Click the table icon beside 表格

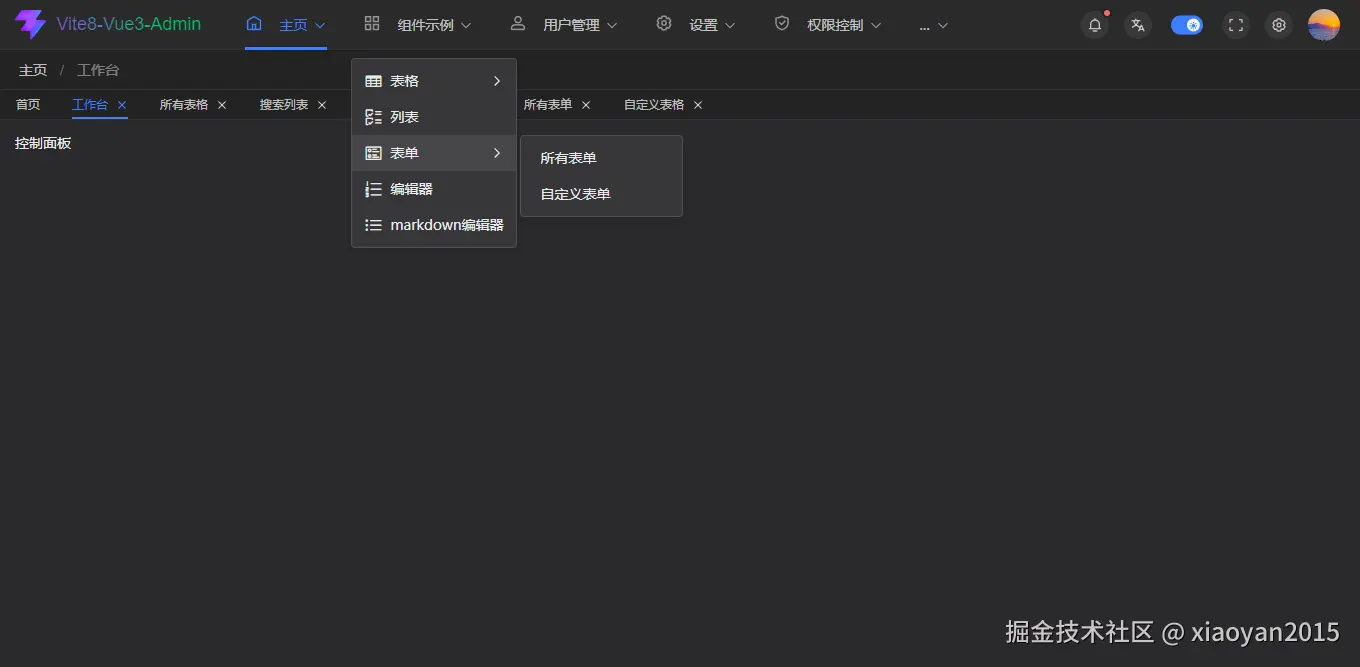pos(374,81)
